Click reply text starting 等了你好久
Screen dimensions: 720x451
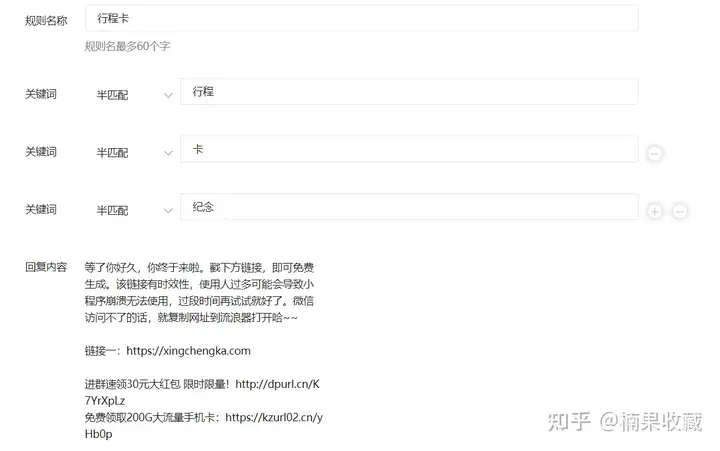[199, 293]
